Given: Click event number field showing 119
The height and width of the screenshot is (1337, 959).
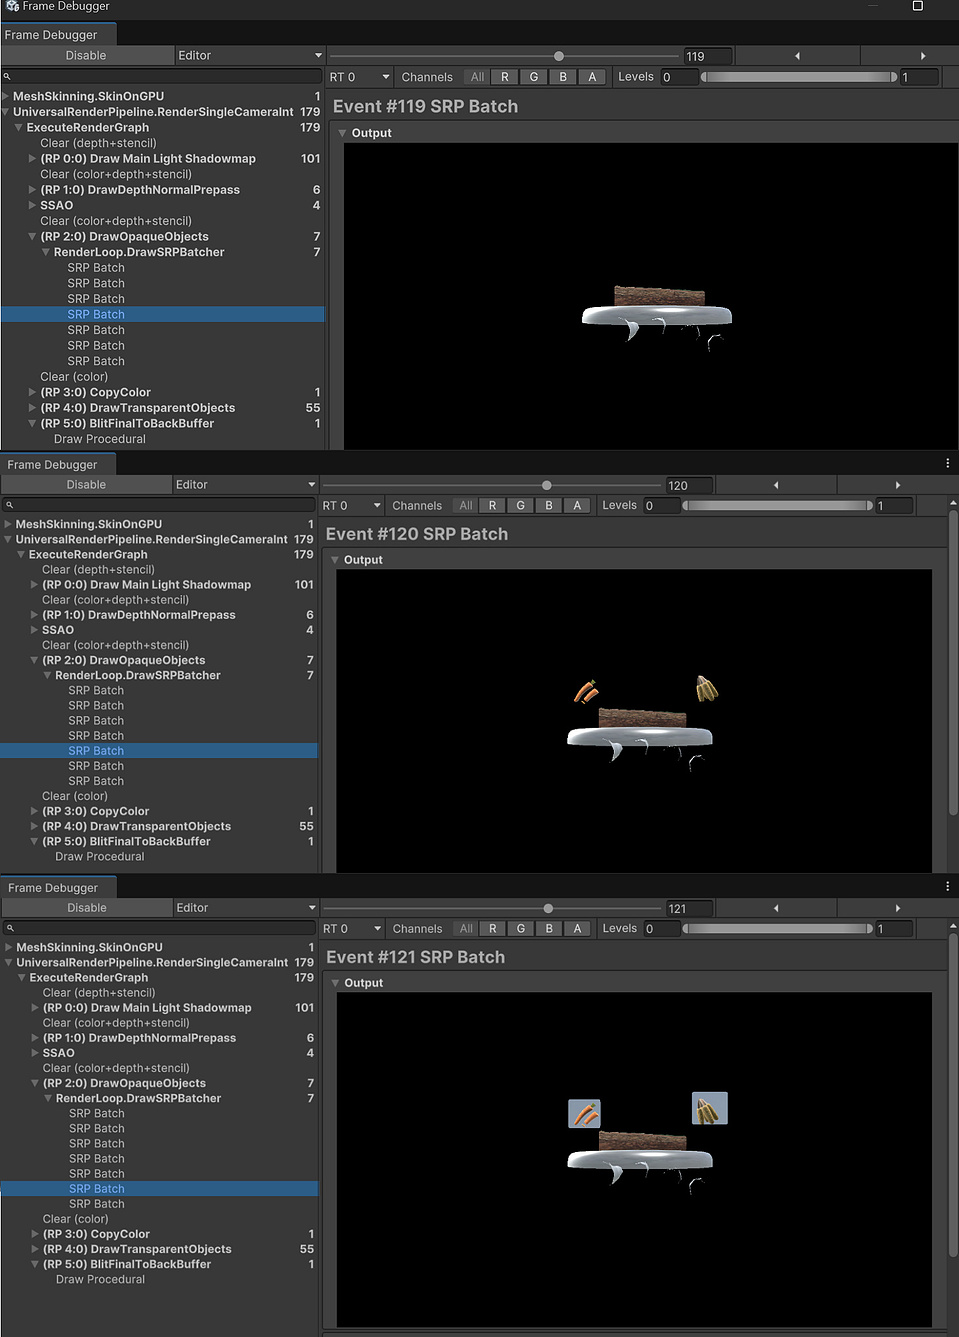Looking at the screenshot, I should click(x=708, y=56).
